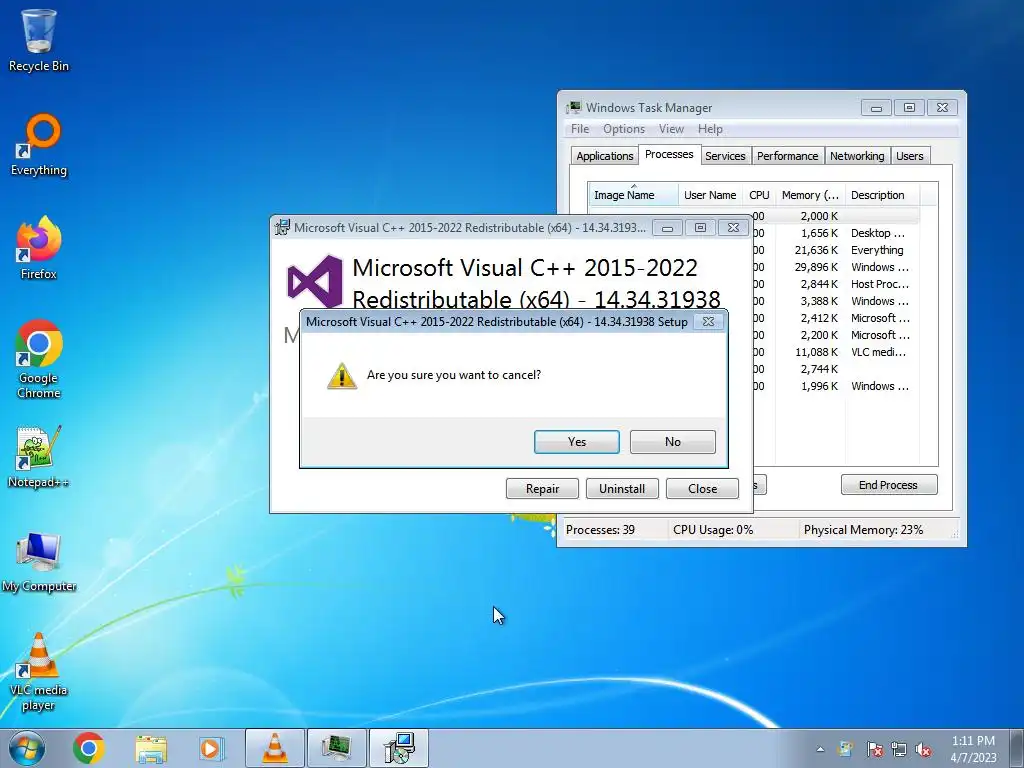Select the row using 29,896 K memory
The width and height of the screenshot is (1024, 768).
click(x=835, y=267)
